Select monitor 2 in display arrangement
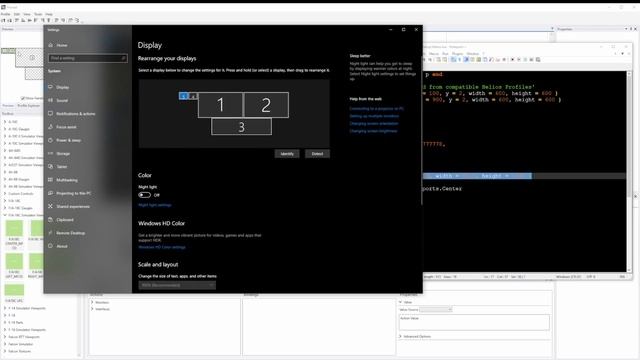Screen dimensions: 640x360 [x=266, y=105]
